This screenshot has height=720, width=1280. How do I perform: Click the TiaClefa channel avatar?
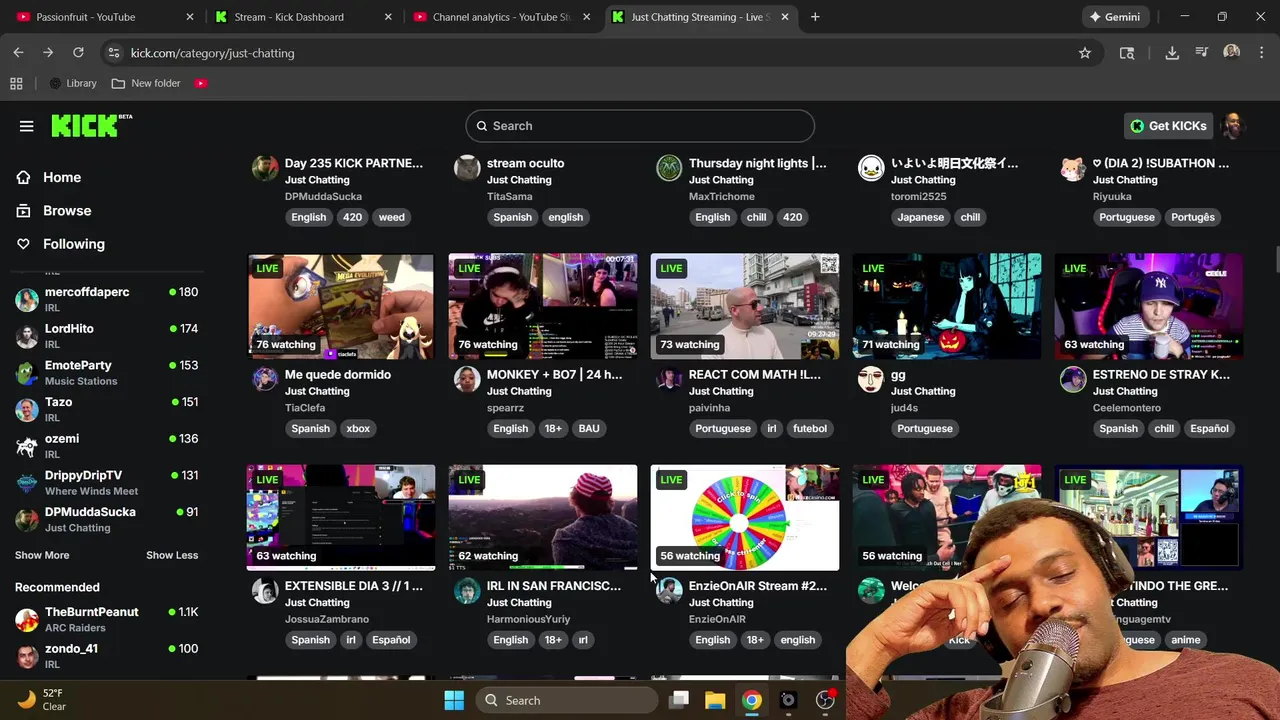pyautogui.click(x=265, y=379)
